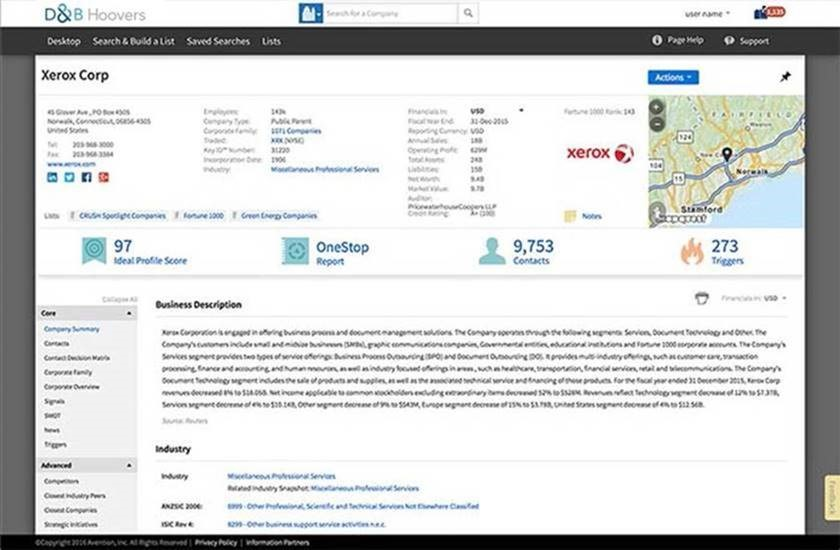840x550 pixels.
Task: Select Closest Companies in sidebar
Action: tap(71, 510)
